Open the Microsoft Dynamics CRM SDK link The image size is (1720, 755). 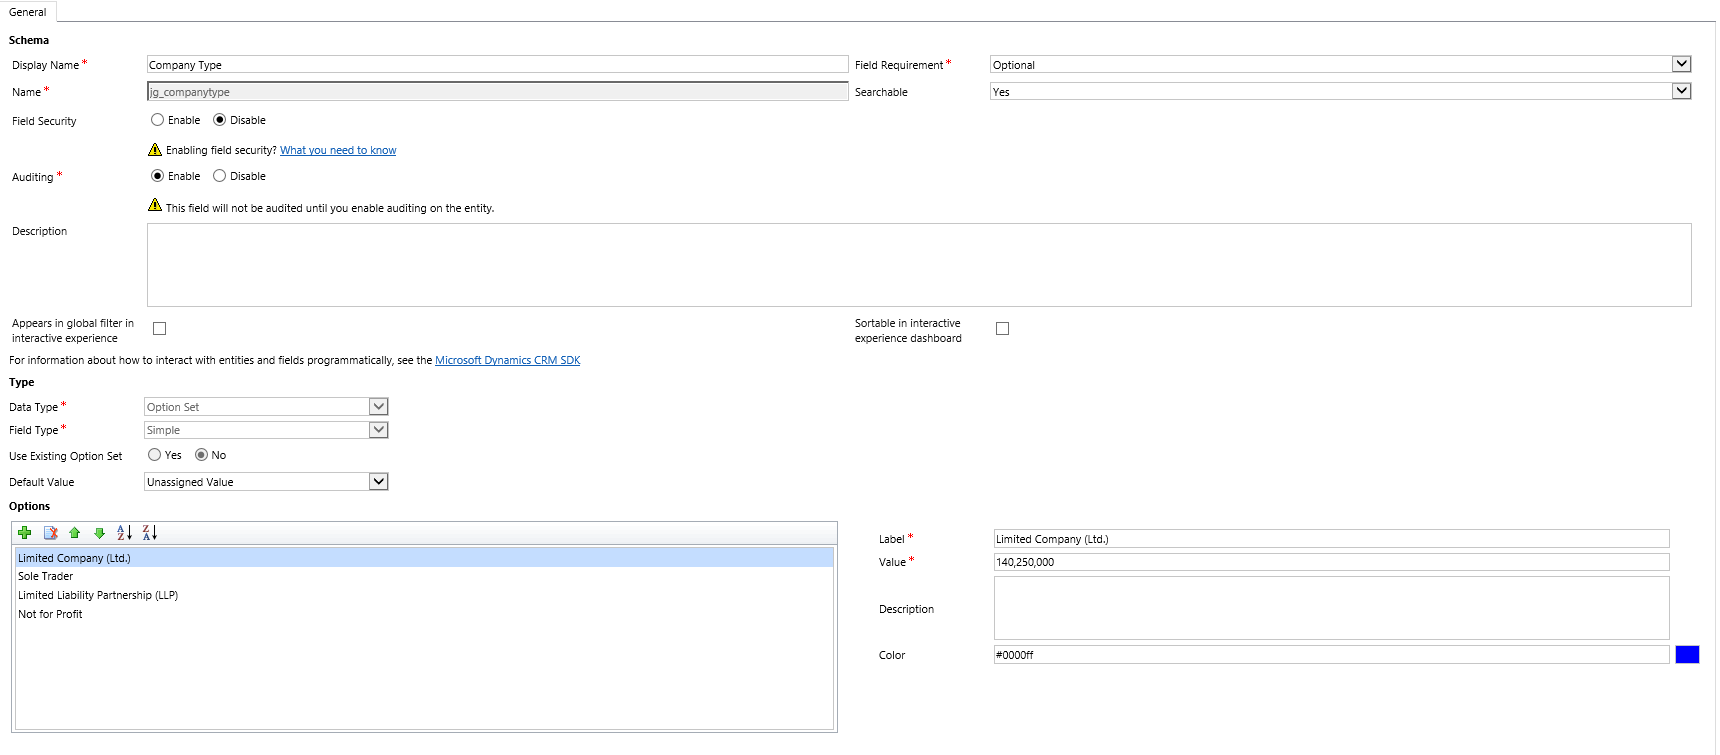click(x=507, y=361)
